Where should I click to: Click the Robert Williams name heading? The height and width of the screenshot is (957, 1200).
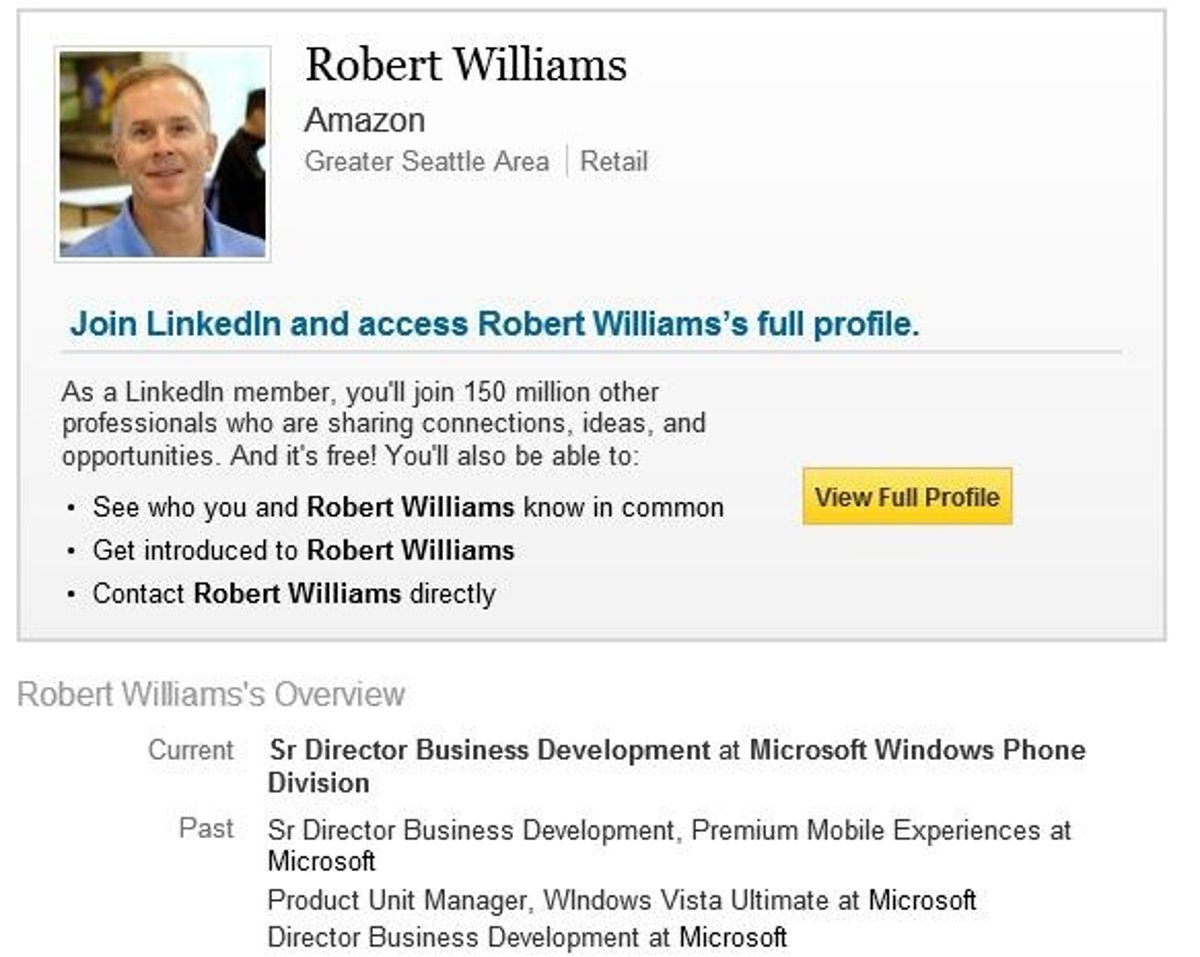465,65
